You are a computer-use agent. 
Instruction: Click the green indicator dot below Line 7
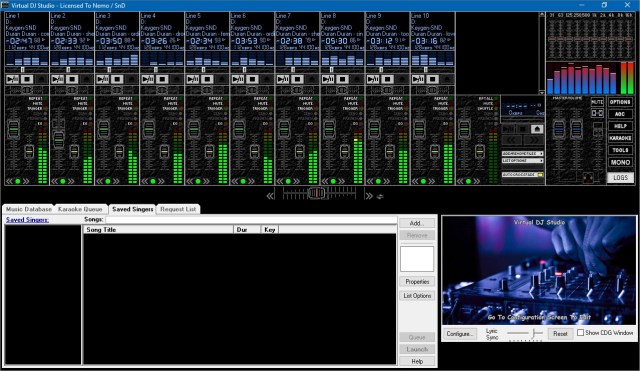[x=288, y=181]
